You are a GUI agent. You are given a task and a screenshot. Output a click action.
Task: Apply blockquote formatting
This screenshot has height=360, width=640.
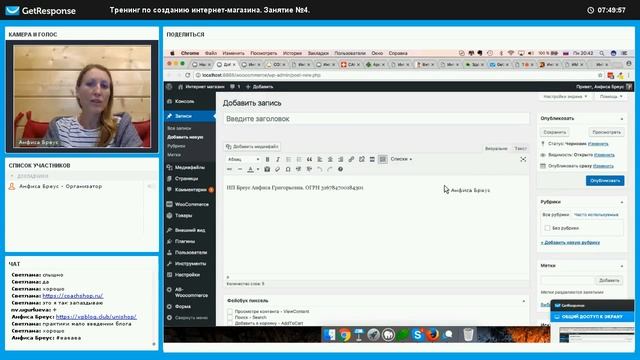click(309, 159)
